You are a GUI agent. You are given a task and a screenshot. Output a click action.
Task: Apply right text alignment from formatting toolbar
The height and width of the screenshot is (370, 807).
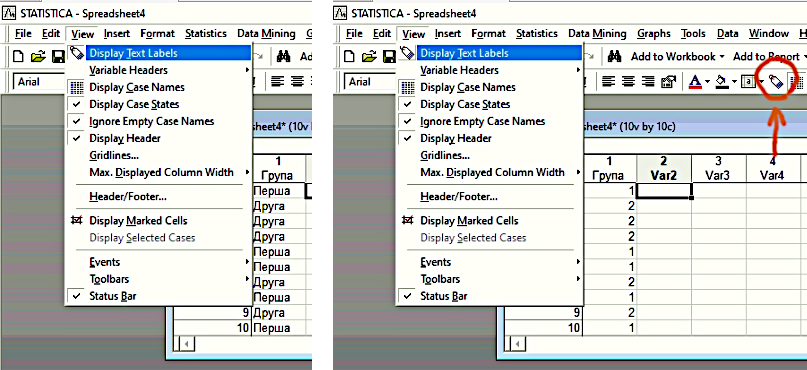(649, 81)
